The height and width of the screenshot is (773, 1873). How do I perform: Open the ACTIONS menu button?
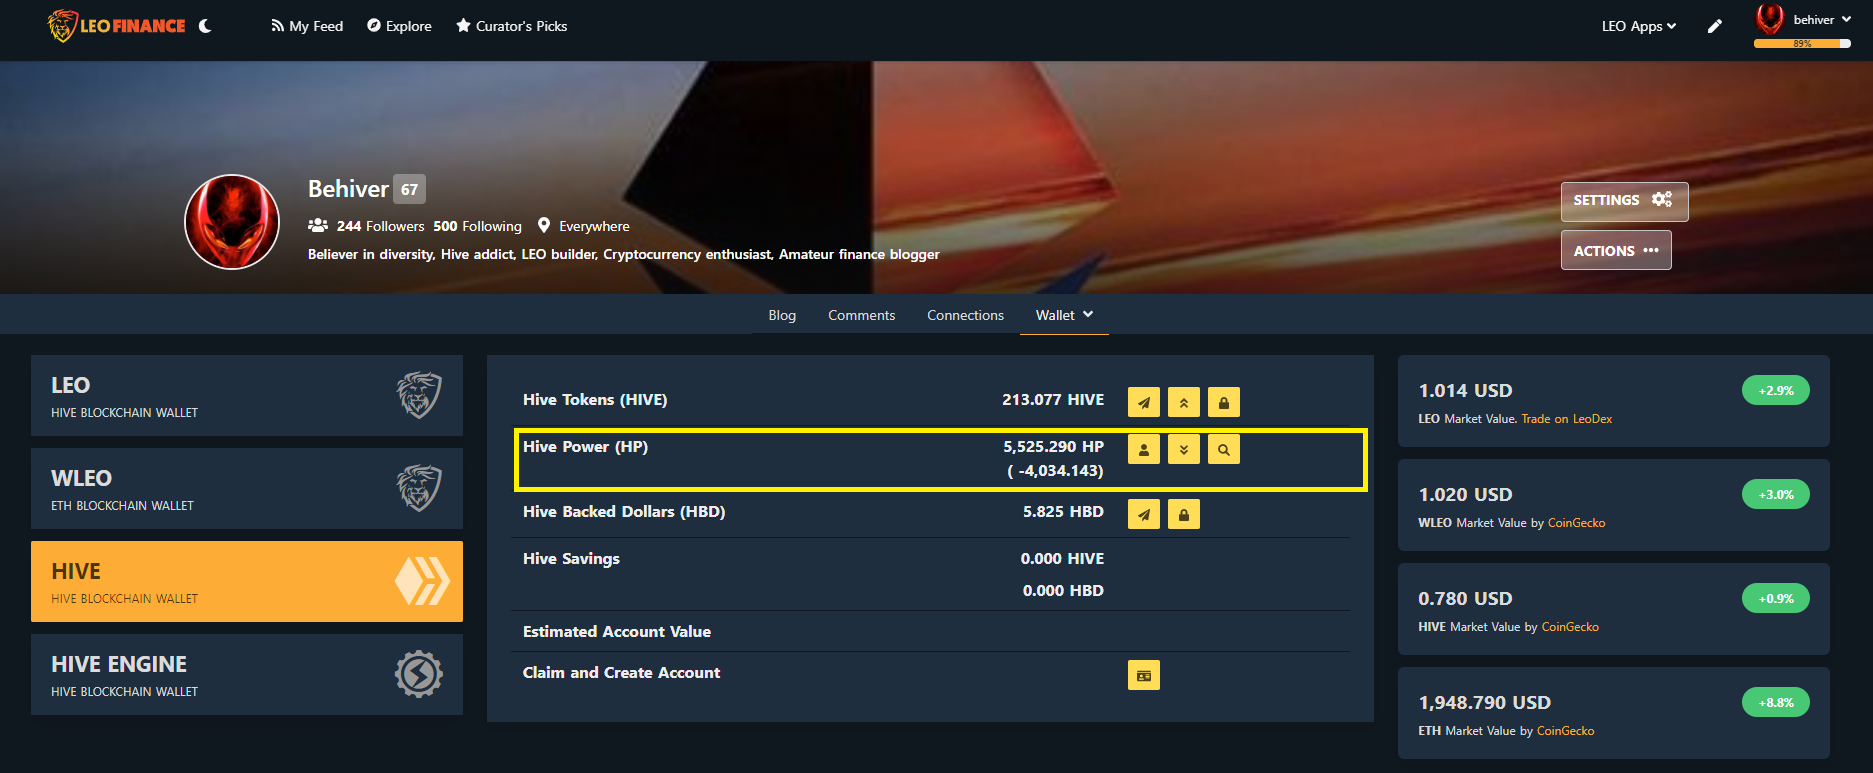1616,250
